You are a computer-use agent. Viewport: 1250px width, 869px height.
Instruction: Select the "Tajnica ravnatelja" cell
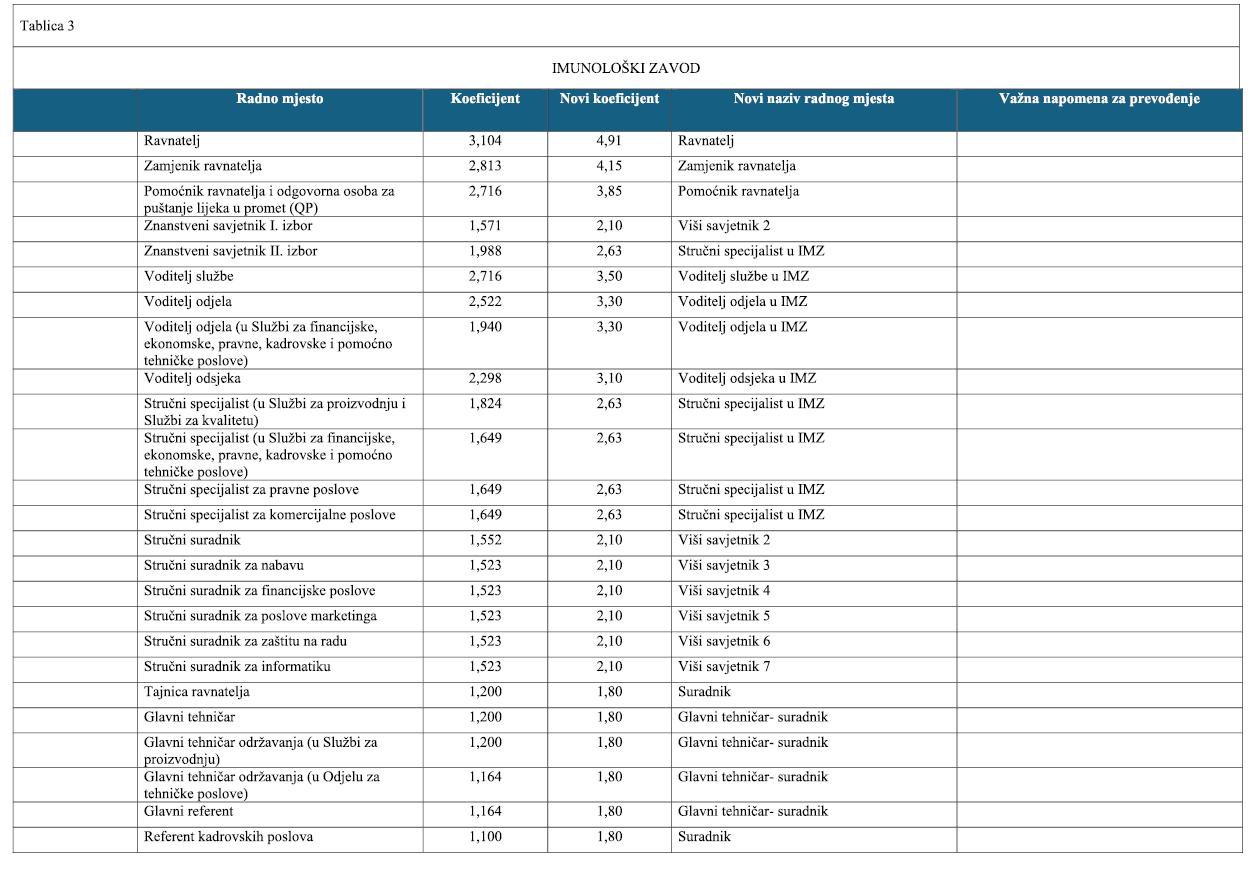197,692
